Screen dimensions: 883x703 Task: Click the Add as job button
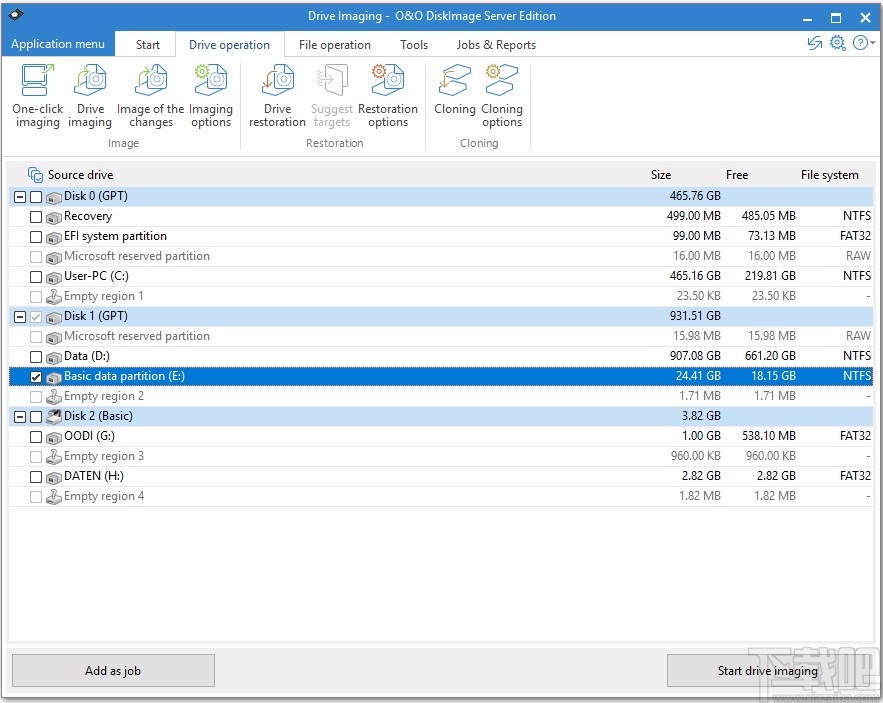(x=113, y=670)
